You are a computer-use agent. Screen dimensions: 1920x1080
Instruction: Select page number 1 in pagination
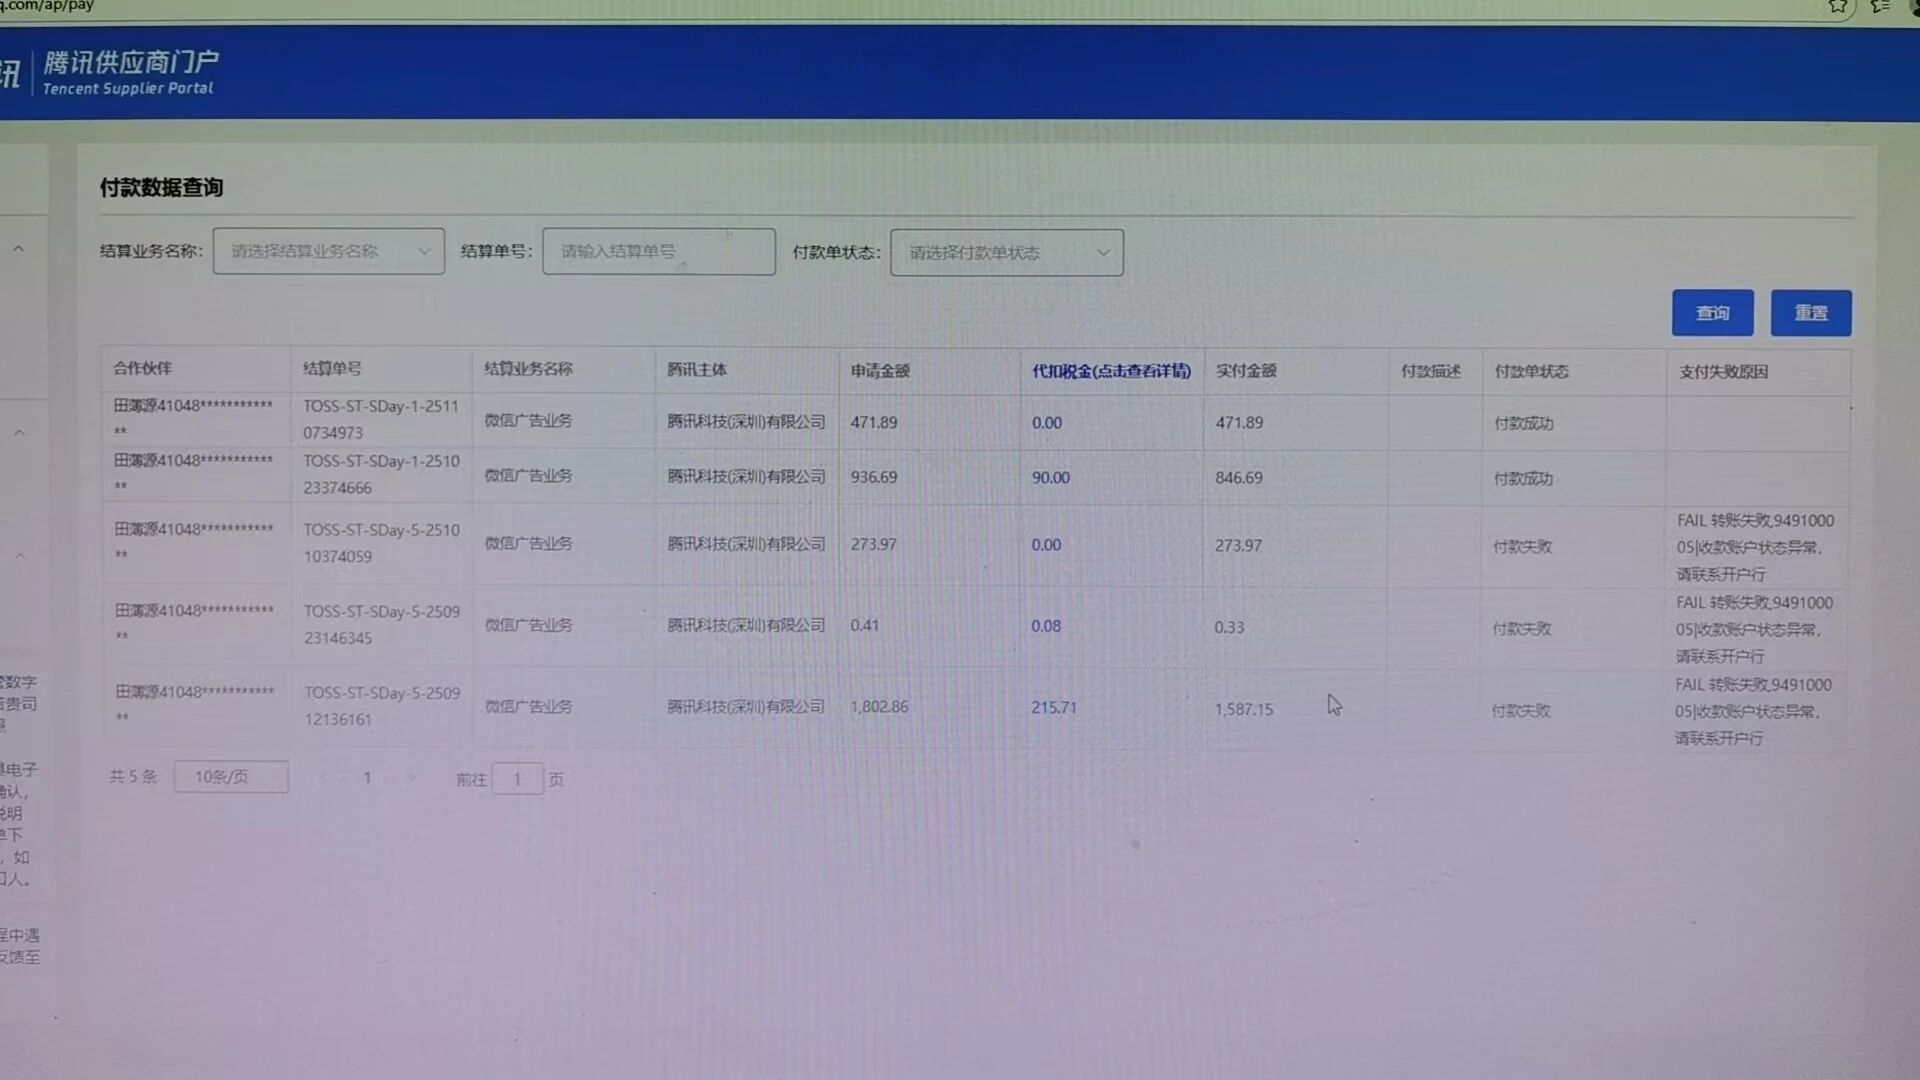click(367, 777)
